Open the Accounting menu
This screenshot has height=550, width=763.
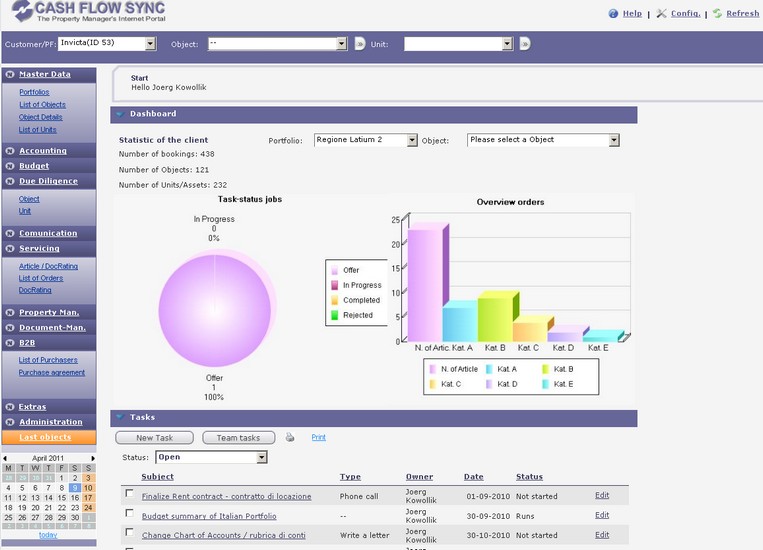point(43,151)
